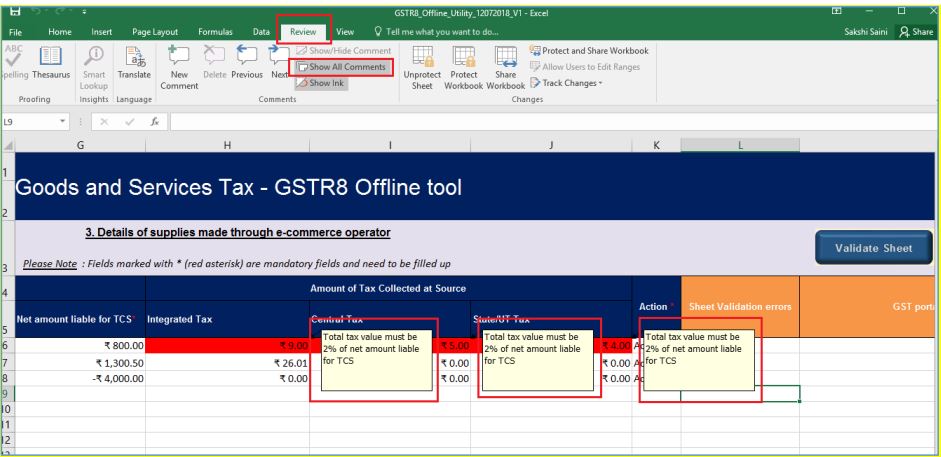Select column K header
The image size is (941, 457).
pos(657,145)
